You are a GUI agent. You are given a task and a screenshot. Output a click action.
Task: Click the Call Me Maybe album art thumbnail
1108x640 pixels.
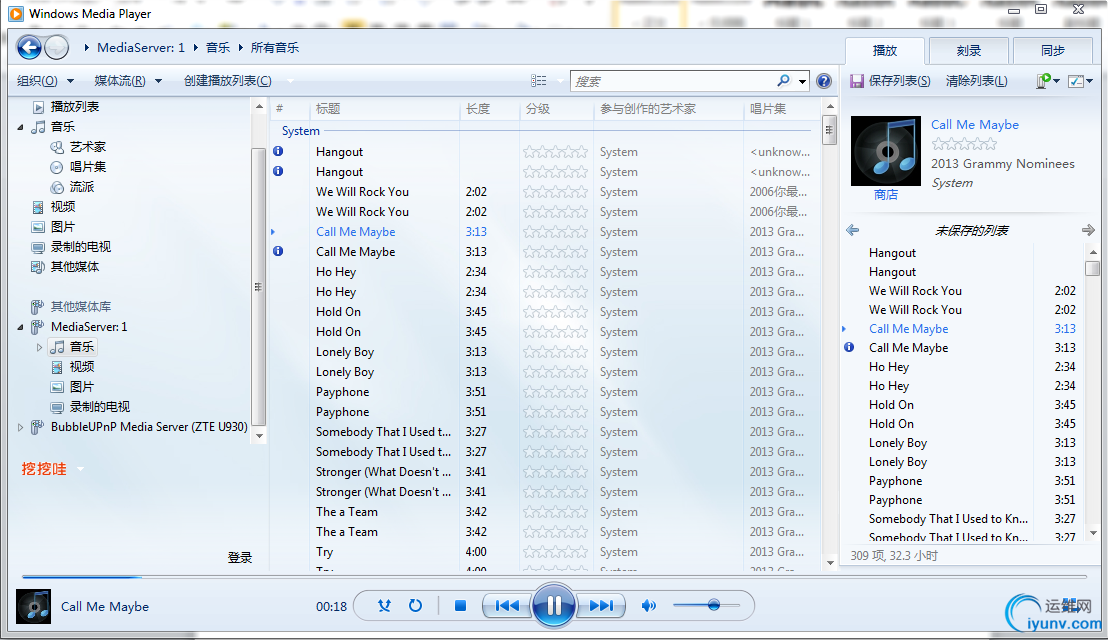pos(885,150)
